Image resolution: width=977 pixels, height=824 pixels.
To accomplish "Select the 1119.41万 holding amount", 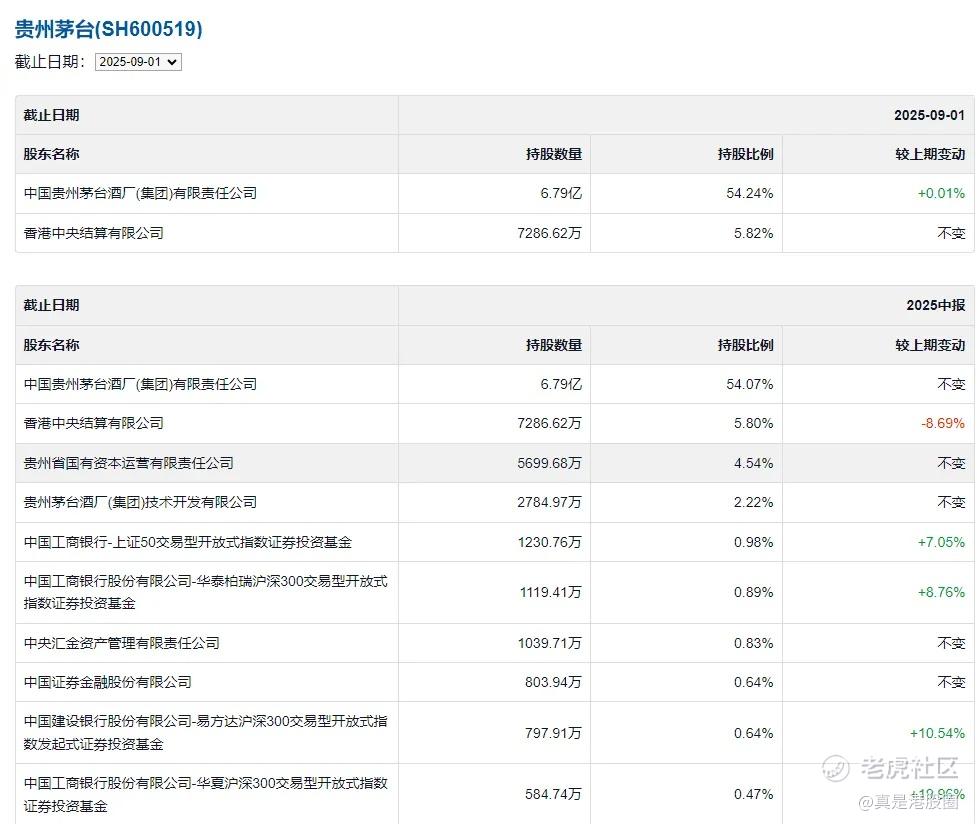I will (550, 592).
